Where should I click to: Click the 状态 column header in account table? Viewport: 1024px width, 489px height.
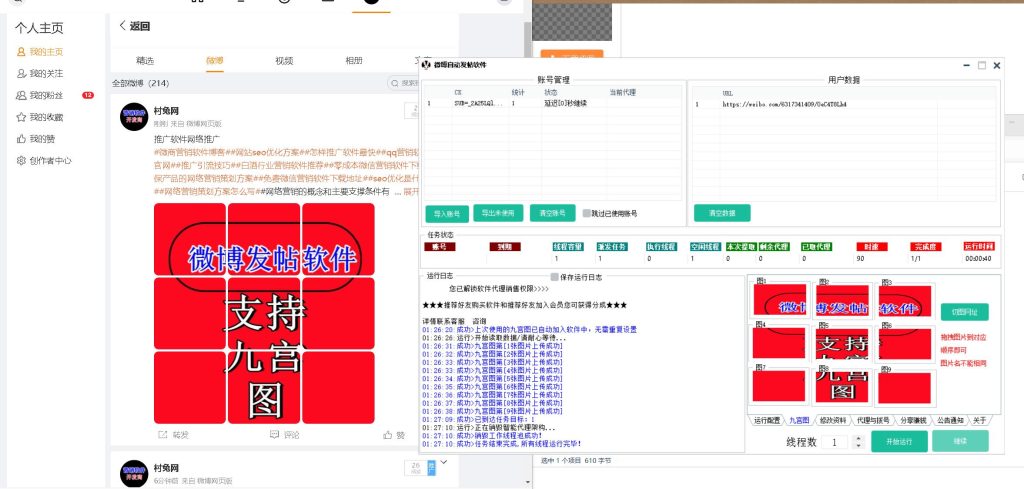(551, 93)
